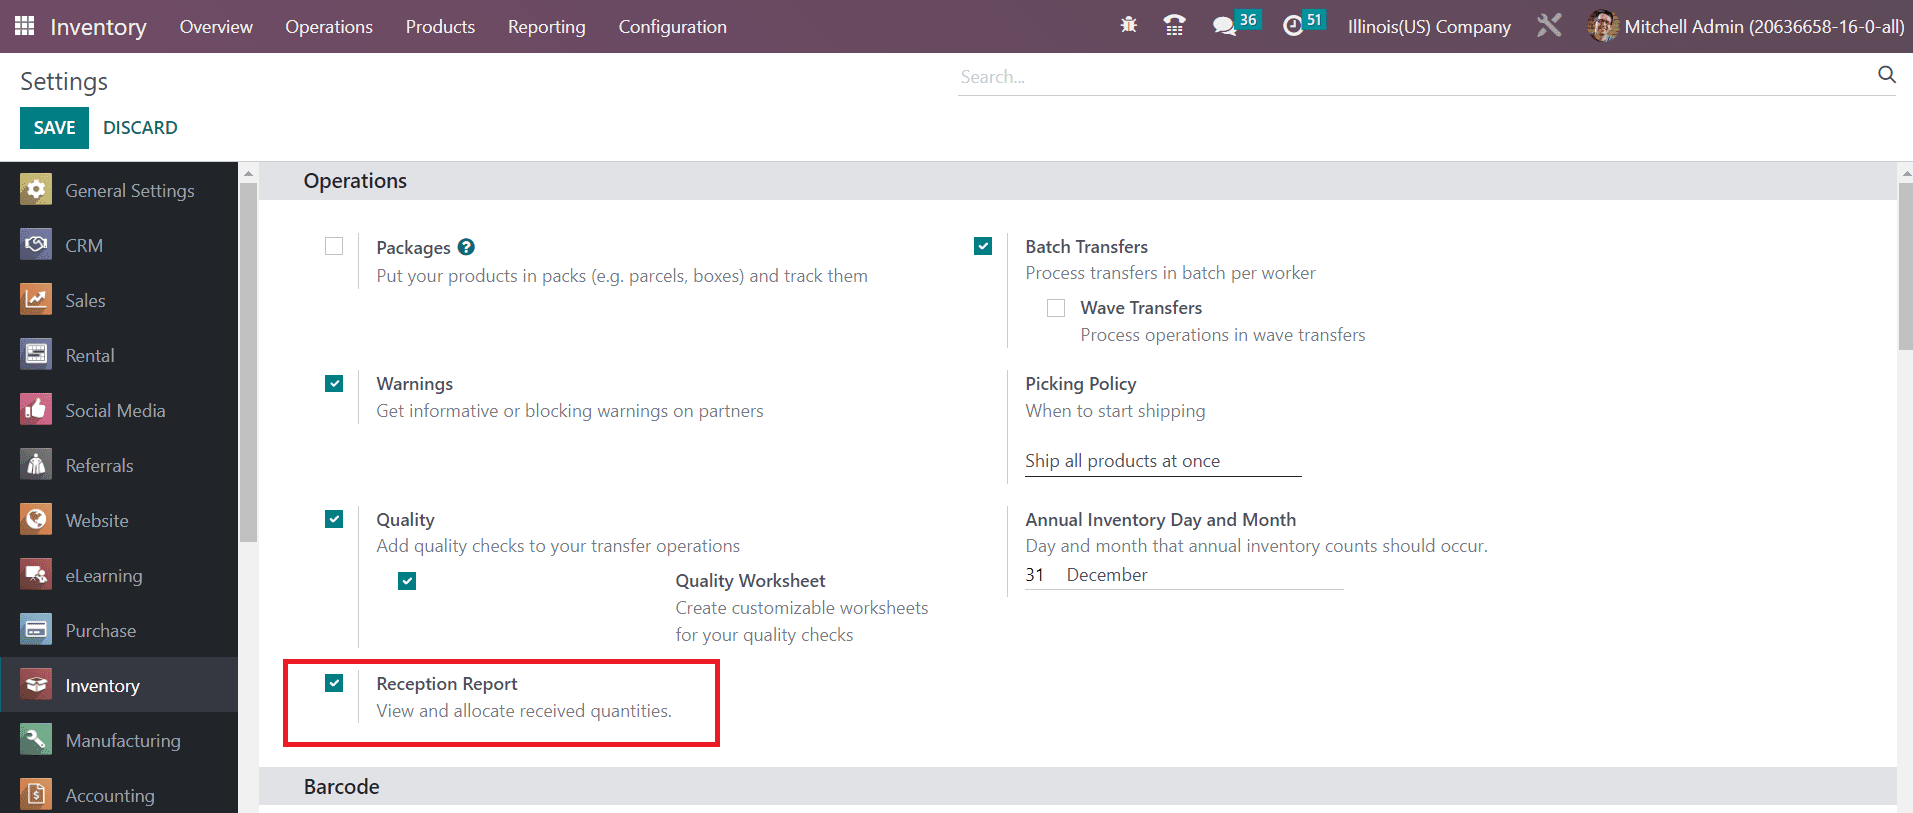Click the DISCARD button

pos(140,128)
